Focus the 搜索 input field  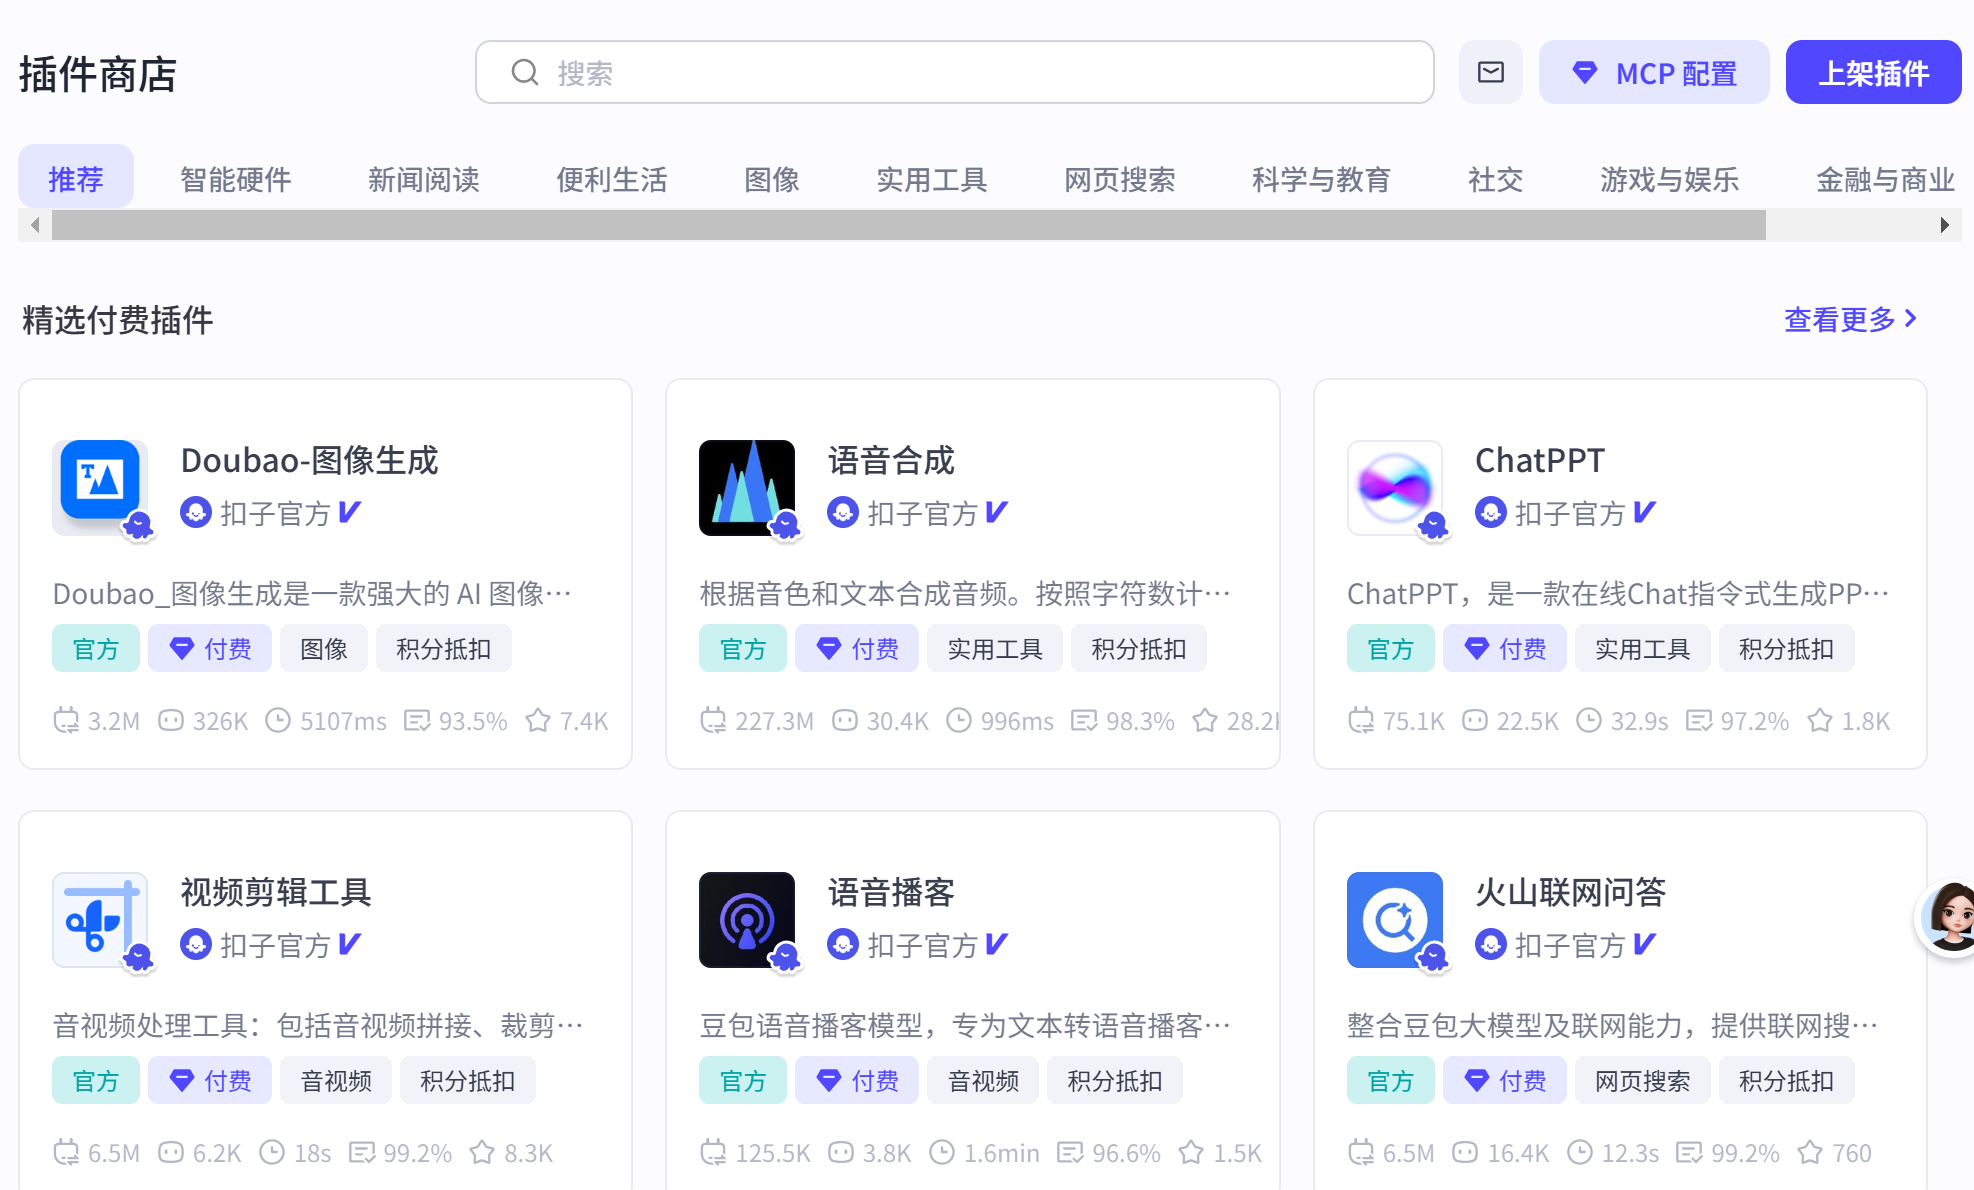[955, 72]
